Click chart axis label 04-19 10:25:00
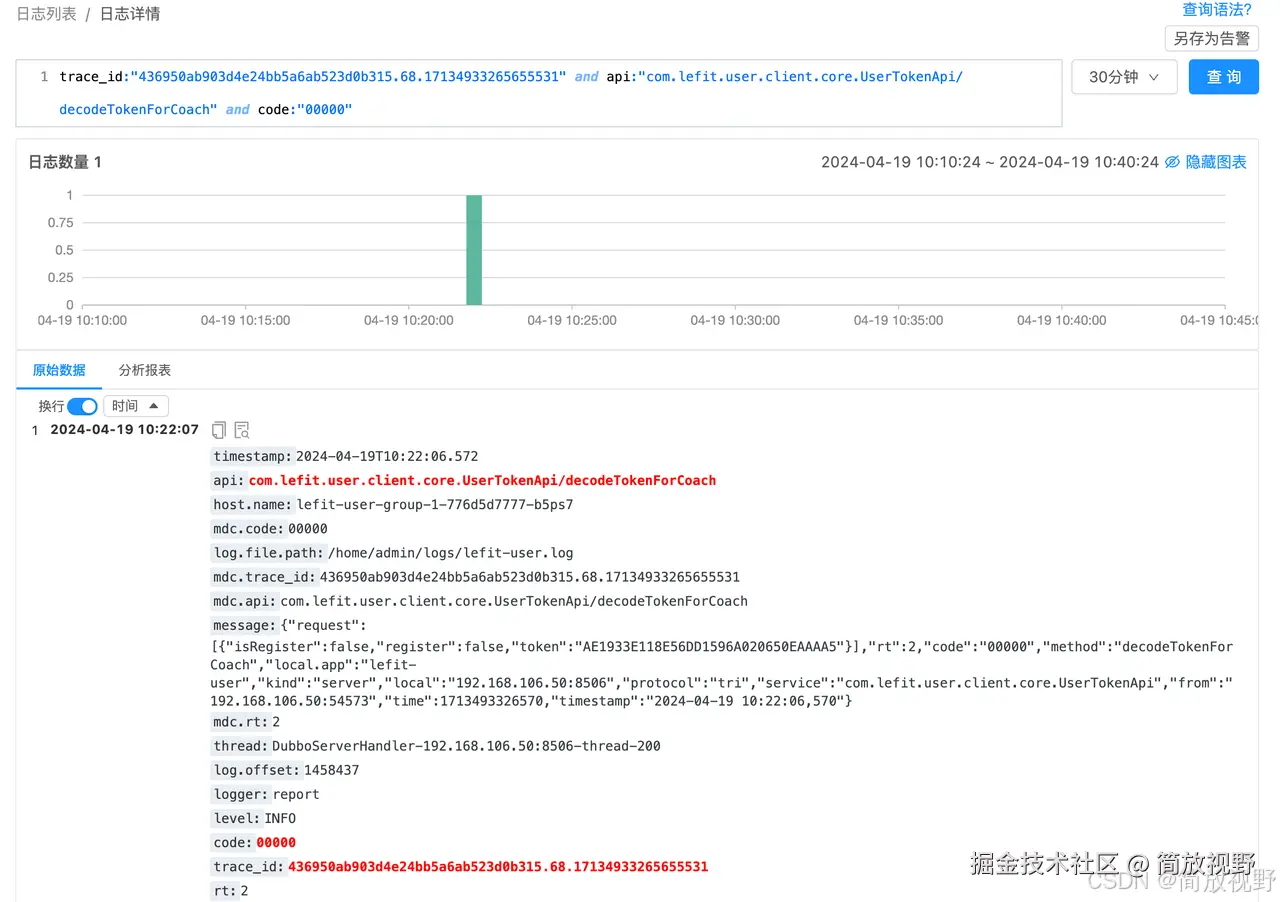This screenshot has width=1280, height=902. (x=572, y=320)
